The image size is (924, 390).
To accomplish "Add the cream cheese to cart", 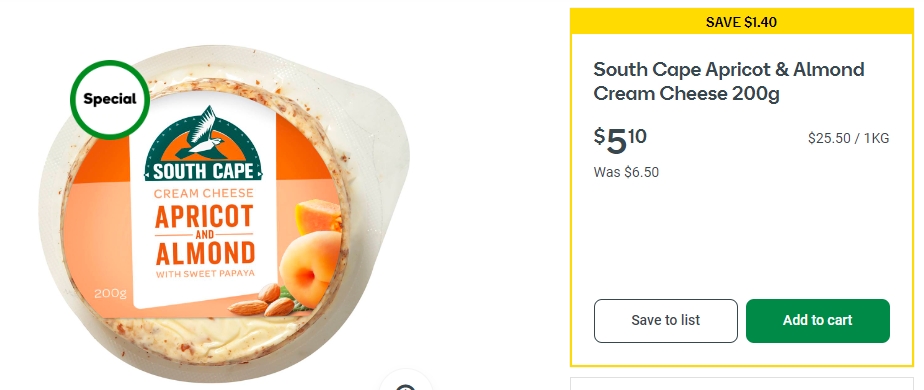I will (x=817, y=320).
